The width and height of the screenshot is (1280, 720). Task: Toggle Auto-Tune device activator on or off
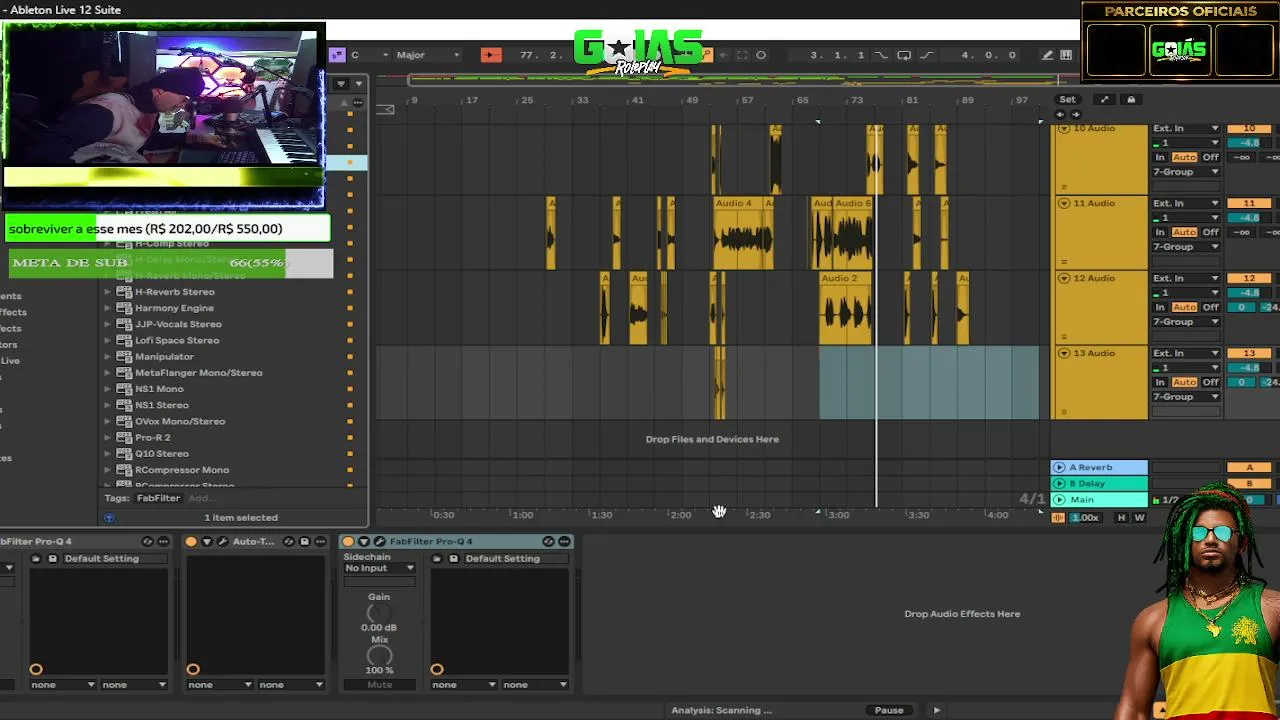(x=191, y=541)
